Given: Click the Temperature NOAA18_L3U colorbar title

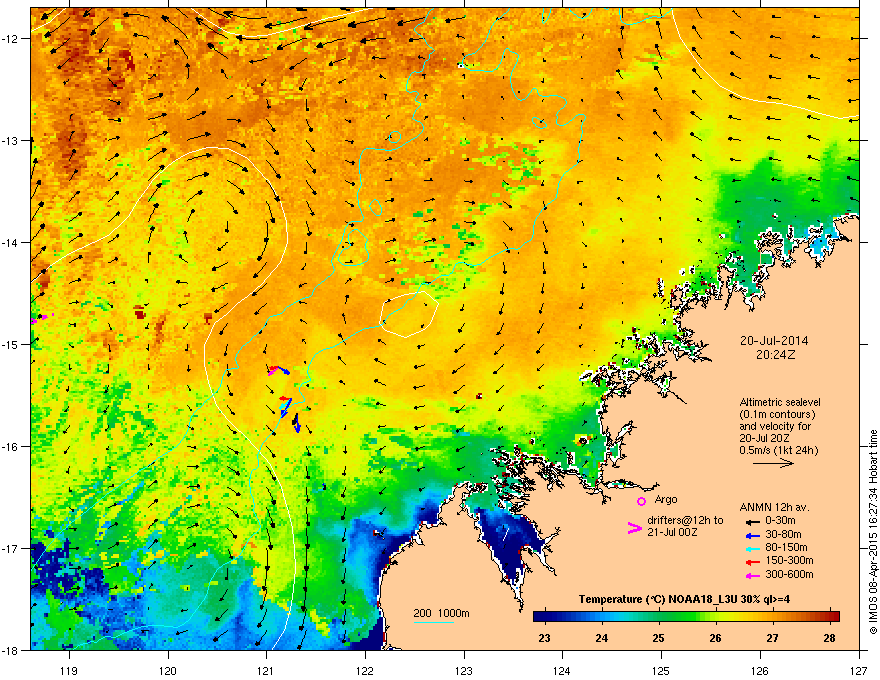Looking at the screenshot, I should 684,599.
